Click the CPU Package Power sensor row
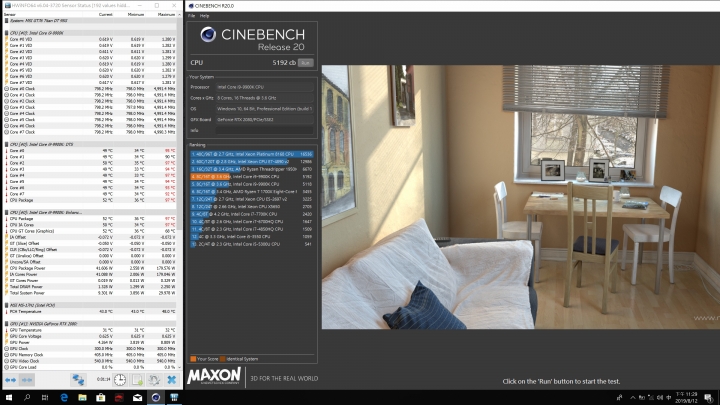The width and height of the screenshot is (720, 405). [x=90, y=268]
